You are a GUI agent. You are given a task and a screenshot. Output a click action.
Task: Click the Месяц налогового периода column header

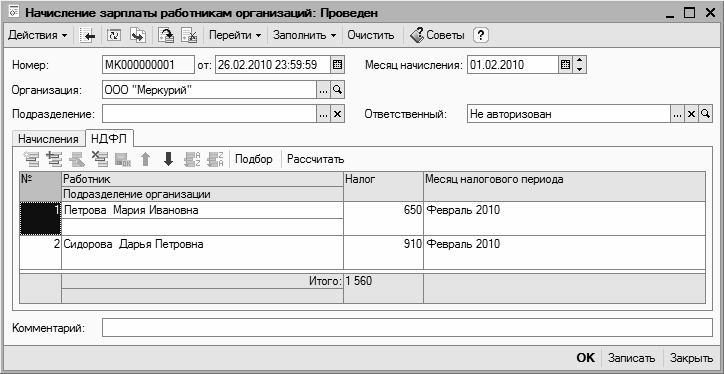(x=564, y=187)
